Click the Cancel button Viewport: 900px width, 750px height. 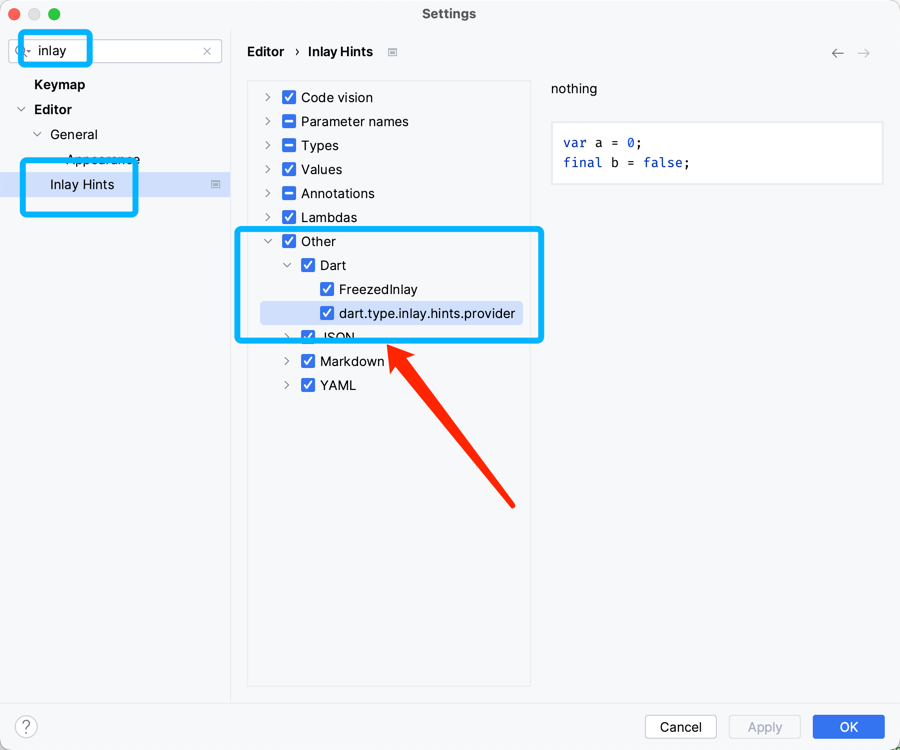coord(680,727)
